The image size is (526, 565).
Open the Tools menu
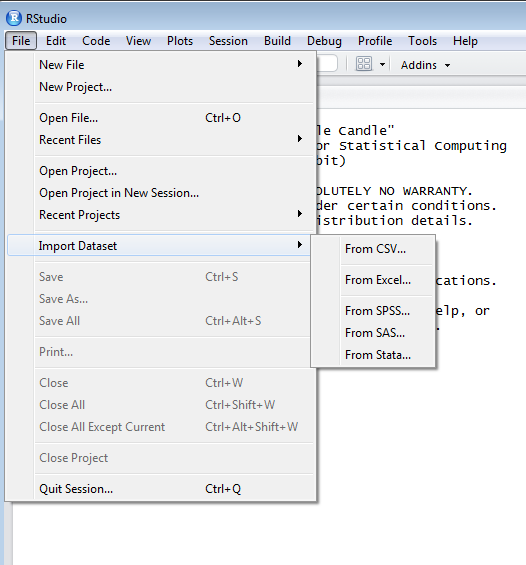coord(422,41)
